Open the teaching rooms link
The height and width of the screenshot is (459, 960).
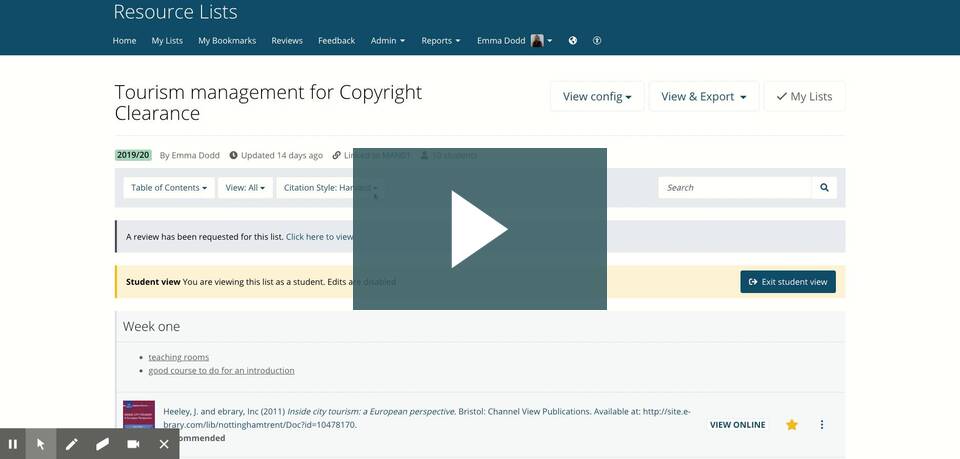tap(179, 357)
